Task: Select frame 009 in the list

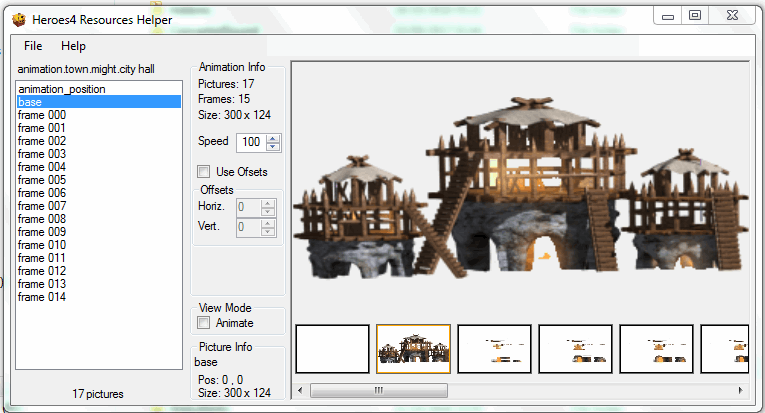Action: 99,232
